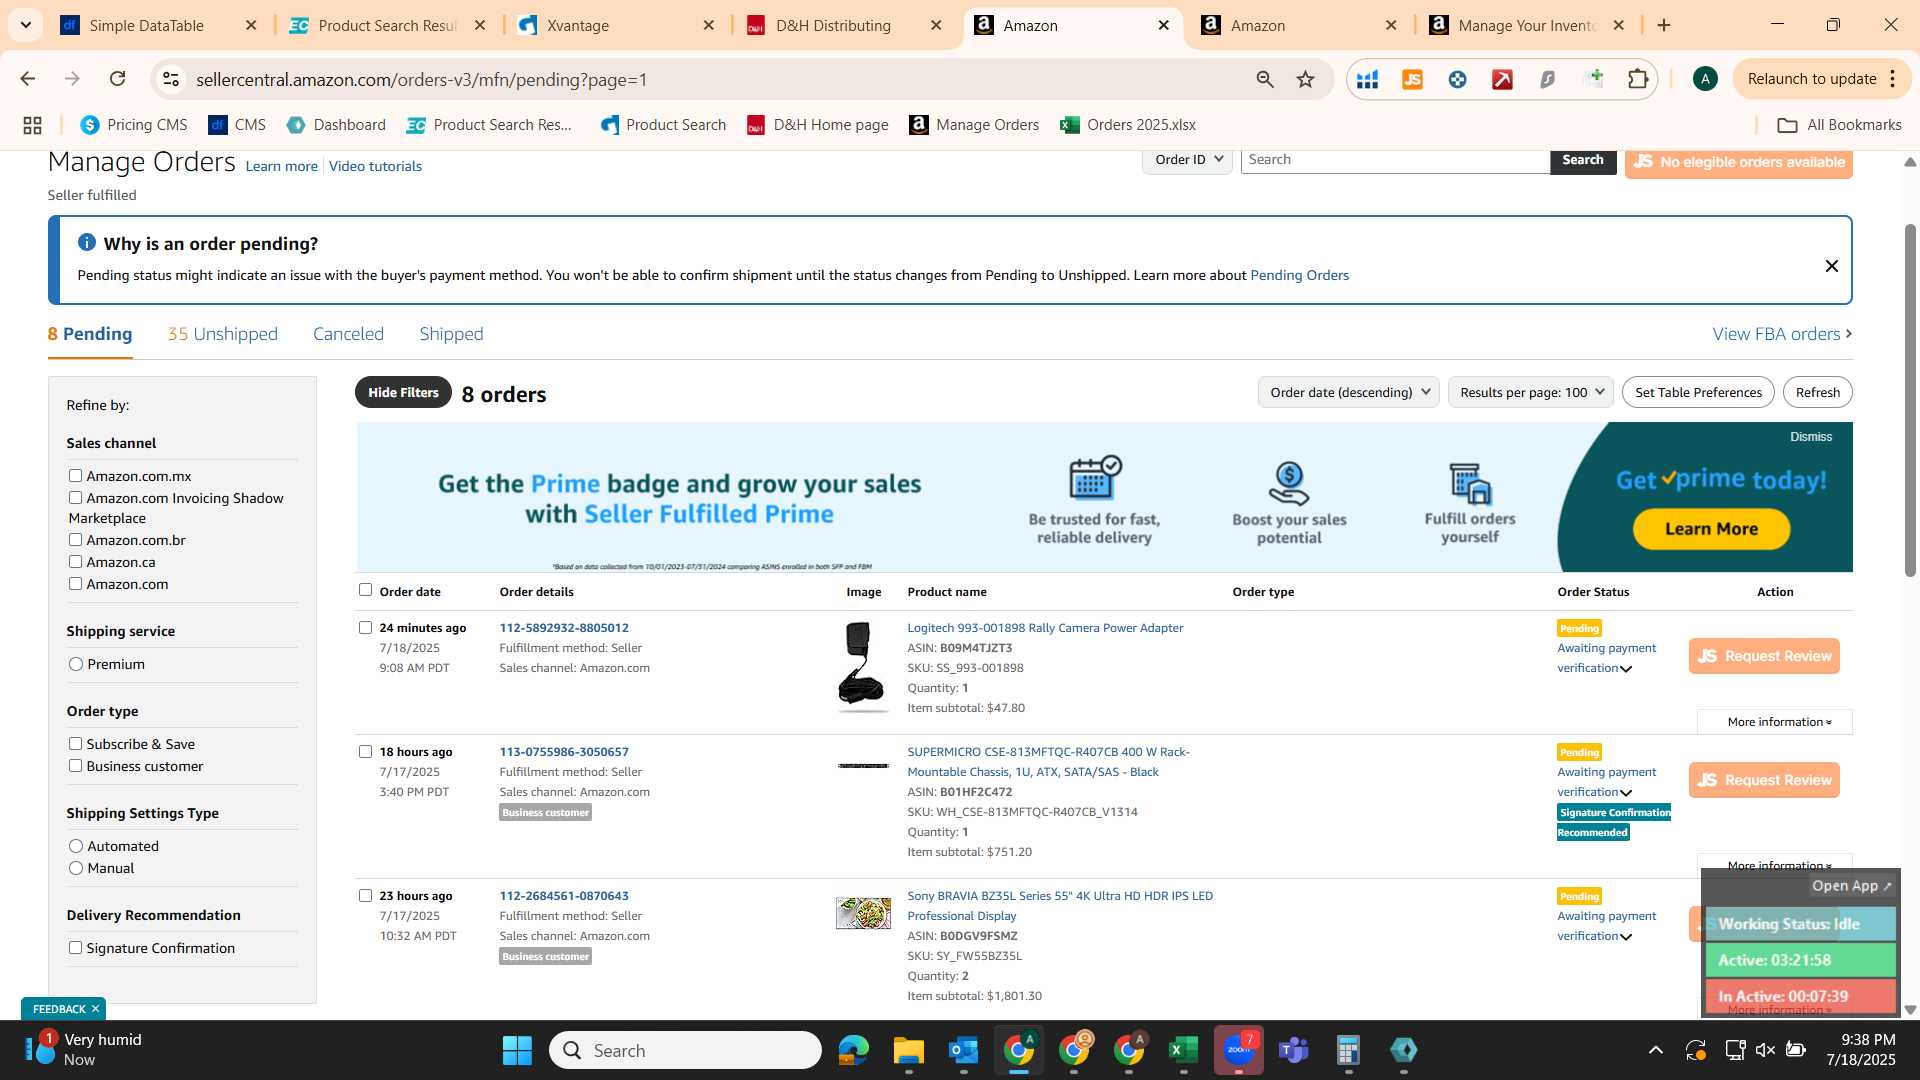
Task: Check the Signature Confirmation filter
Action: [75, 948]
